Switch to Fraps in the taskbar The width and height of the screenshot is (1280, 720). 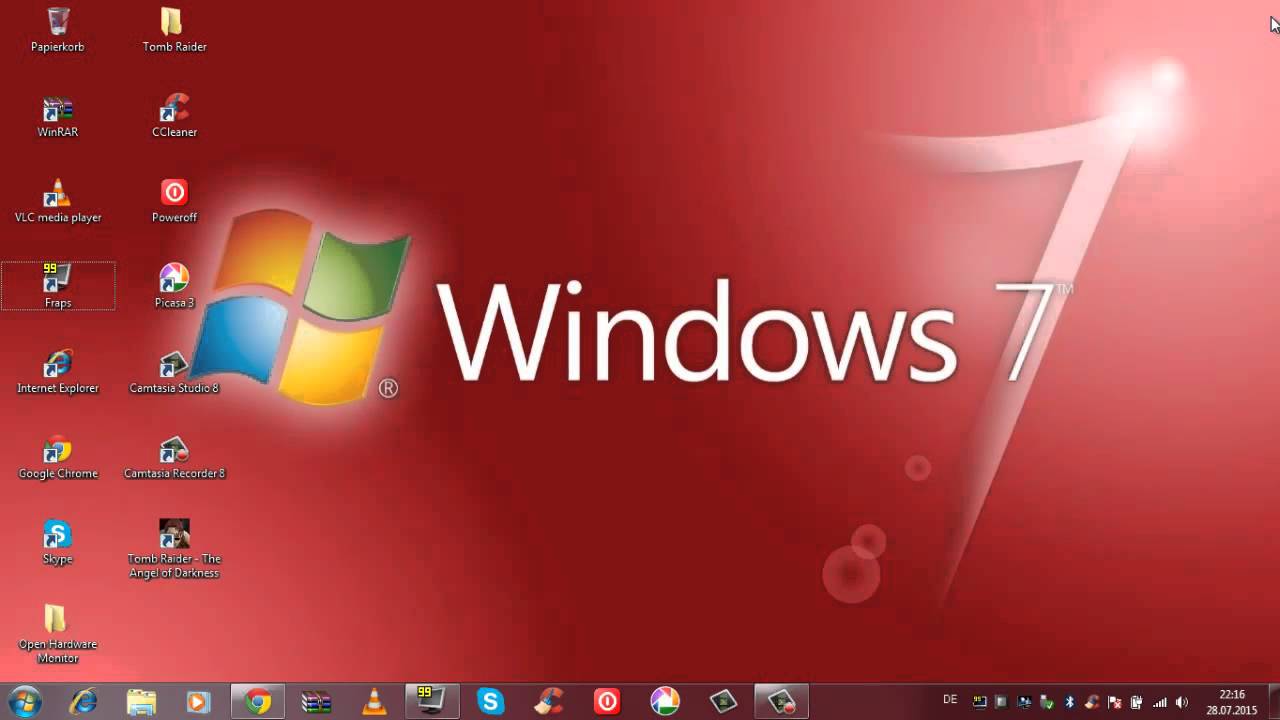point(432,702)
